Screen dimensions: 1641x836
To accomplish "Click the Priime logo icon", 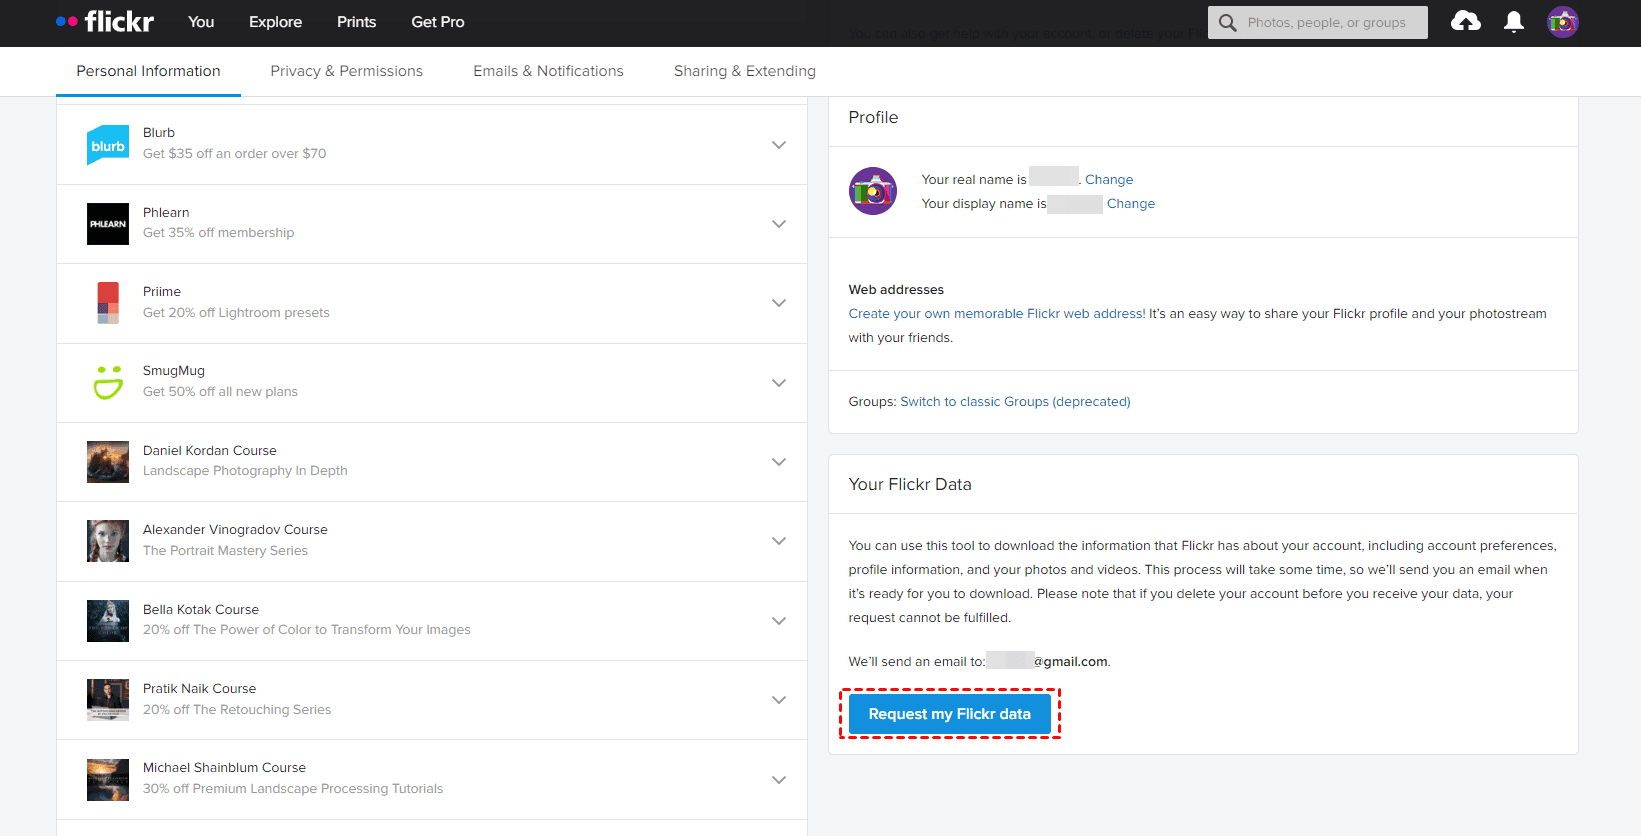I will 108,303.
